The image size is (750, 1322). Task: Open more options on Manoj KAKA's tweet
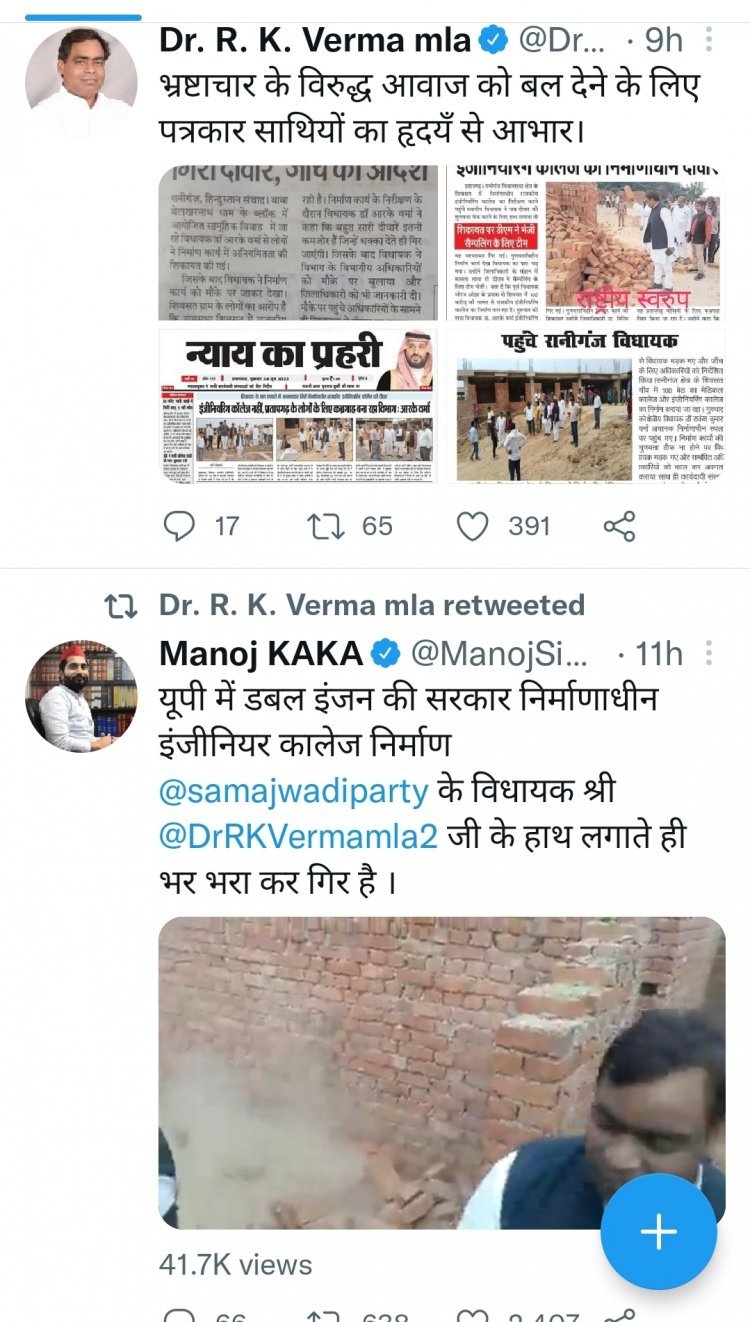tap(708, 654)
